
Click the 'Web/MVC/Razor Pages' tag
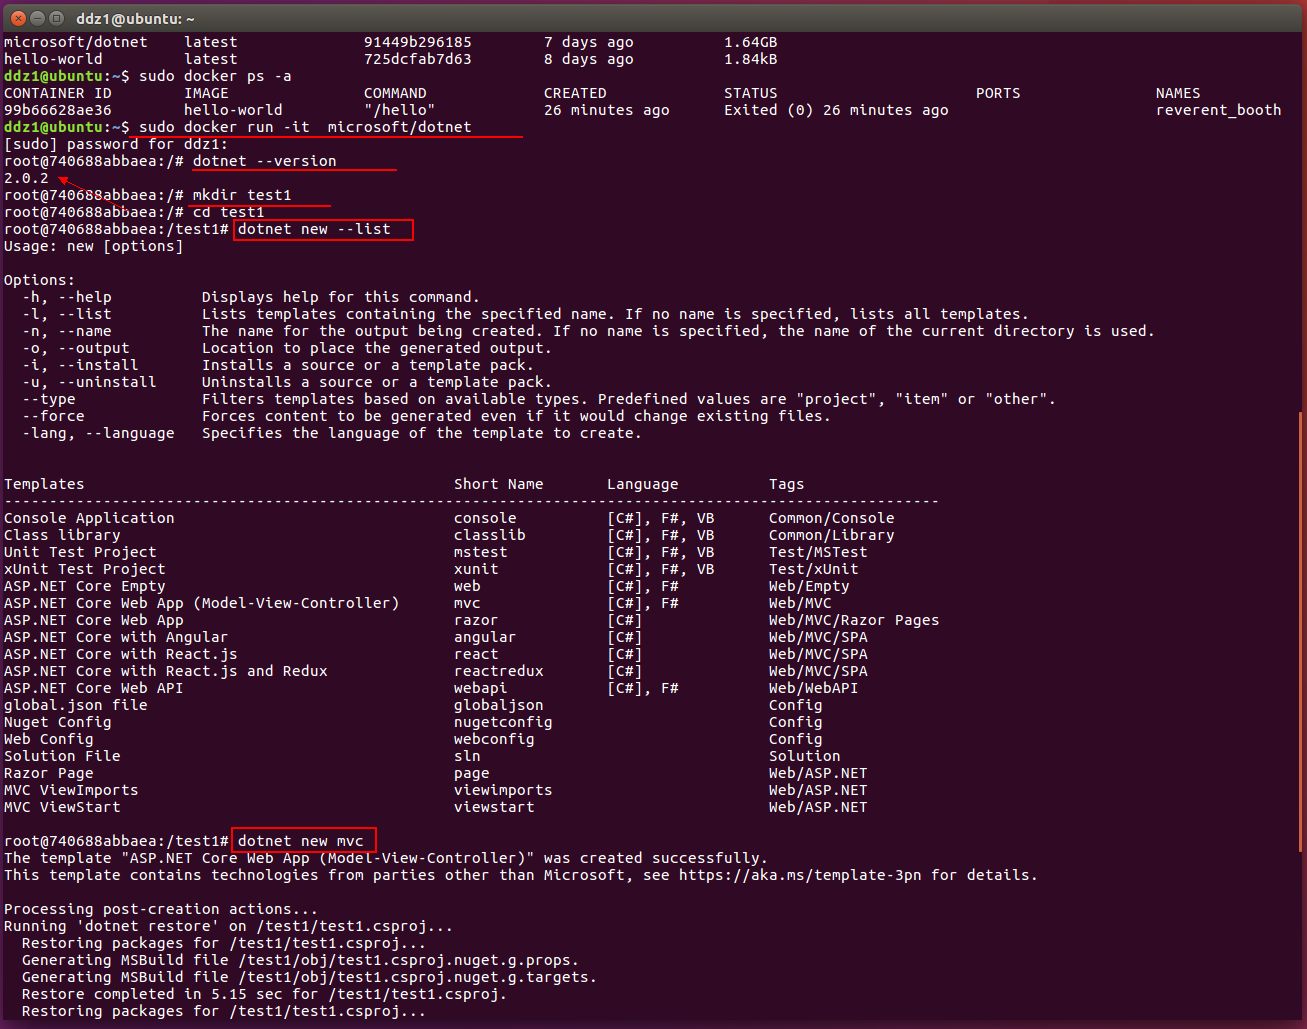click(x=854, y=620)
